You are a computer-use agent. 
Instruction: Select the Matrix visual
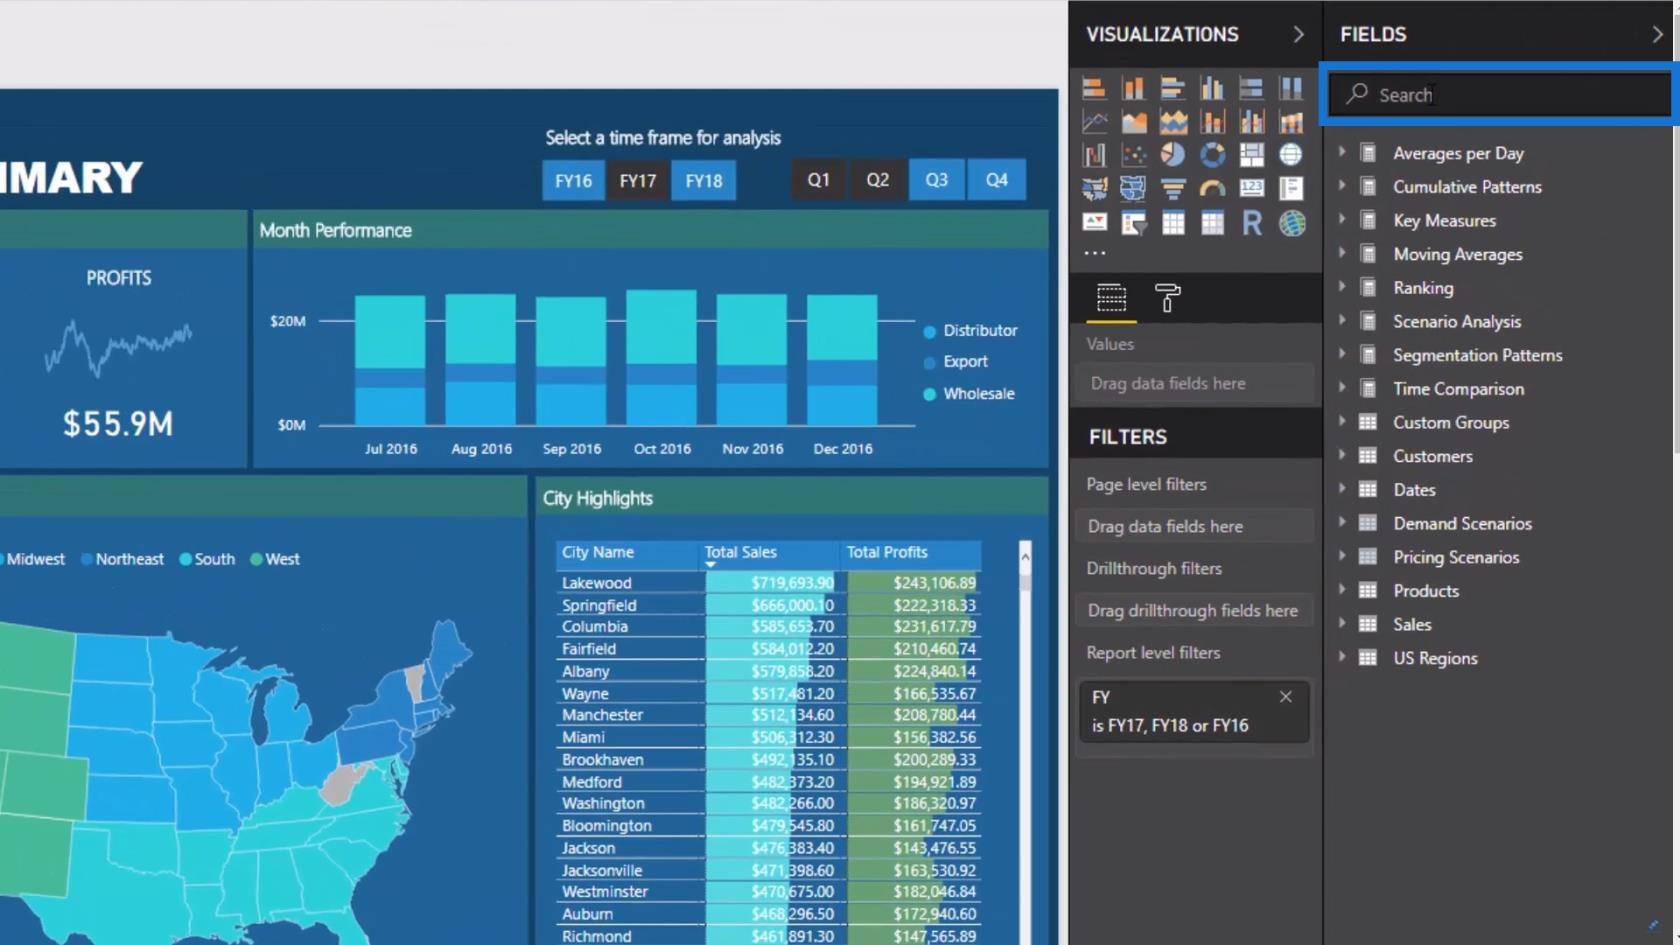(1212, 223)
